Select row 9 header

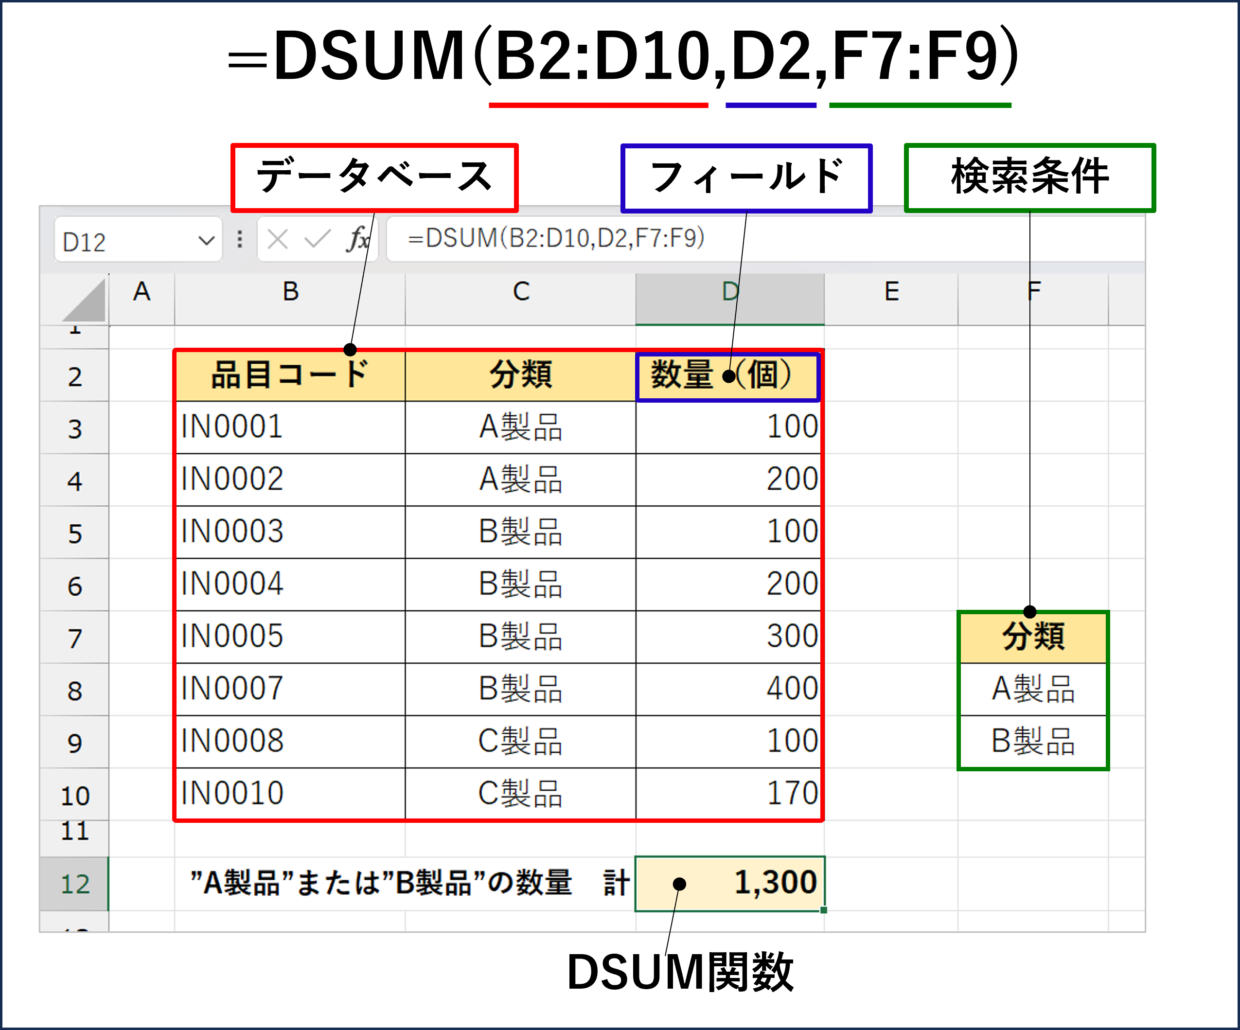click(x=75, y=743)
